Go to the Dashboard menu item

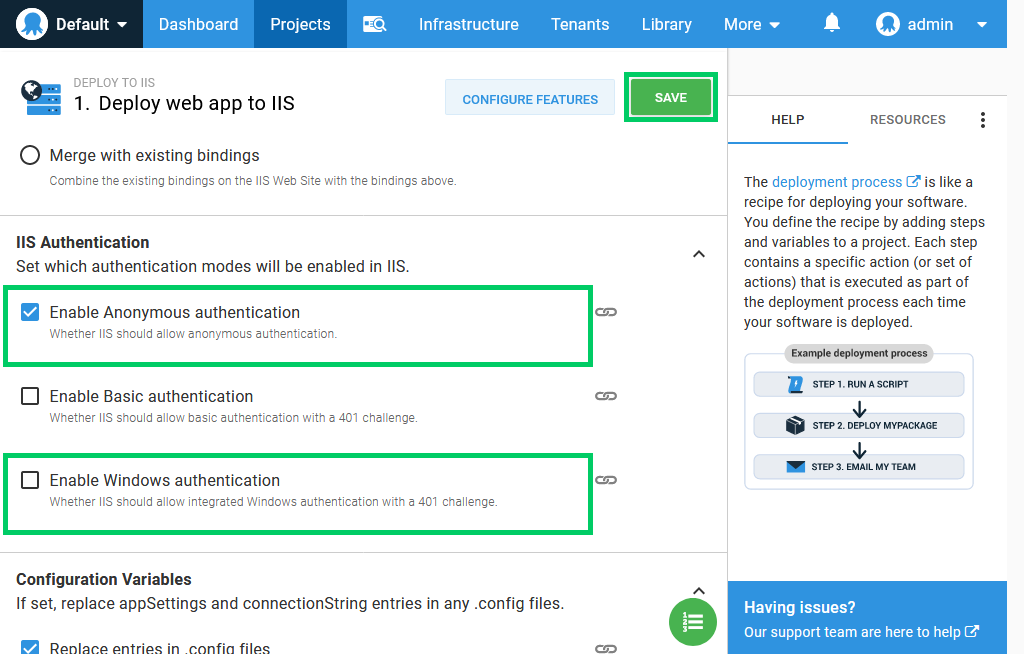(199, 24)
